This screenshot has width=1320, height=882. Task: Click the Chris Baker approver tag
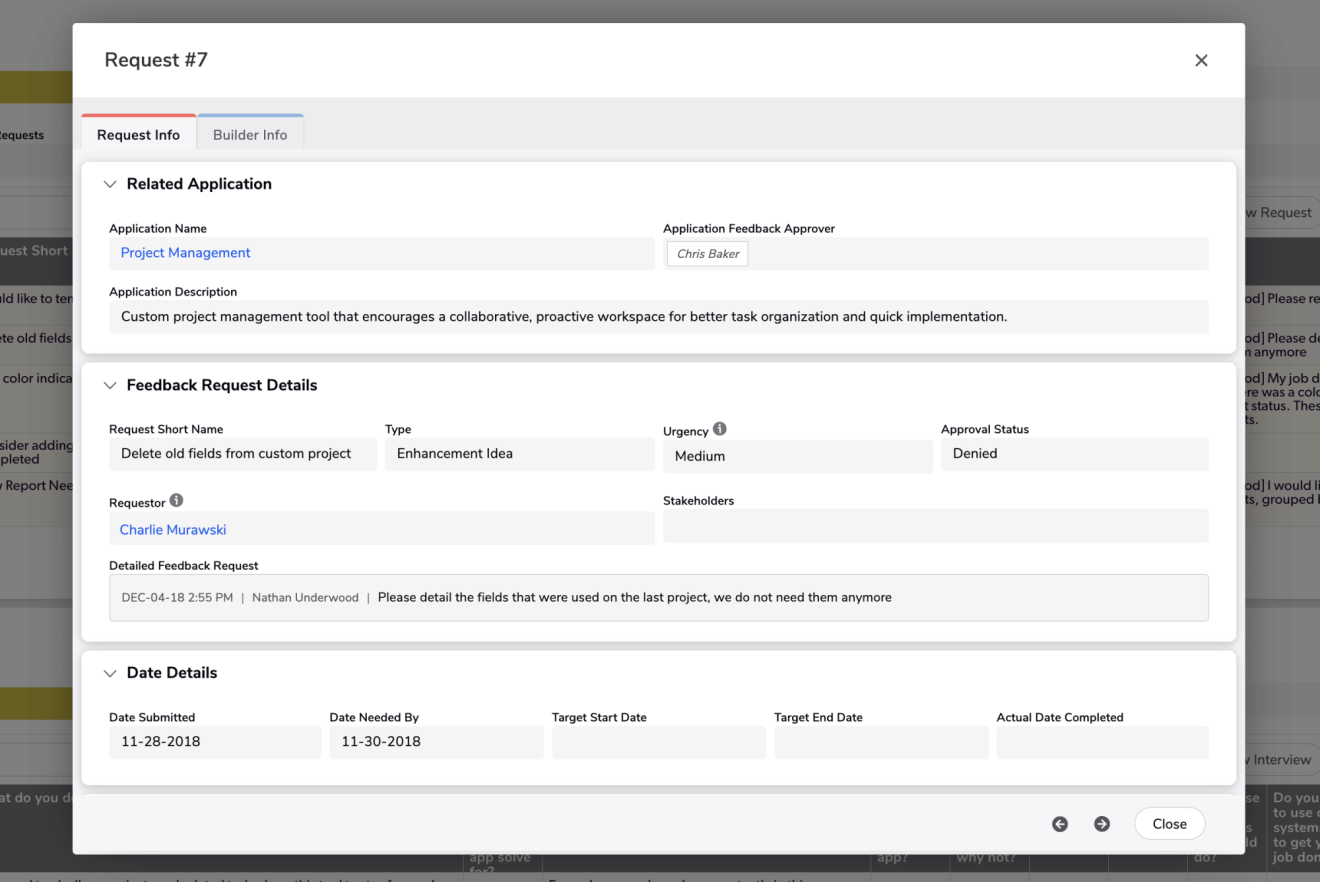[x=708, y=254]
